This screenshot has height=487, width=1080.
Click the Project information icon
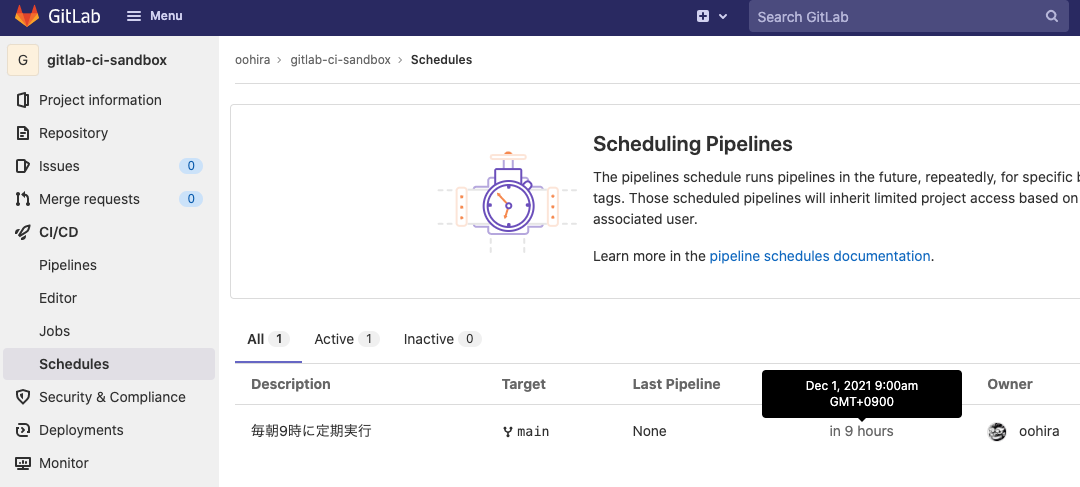pos(23,100)
